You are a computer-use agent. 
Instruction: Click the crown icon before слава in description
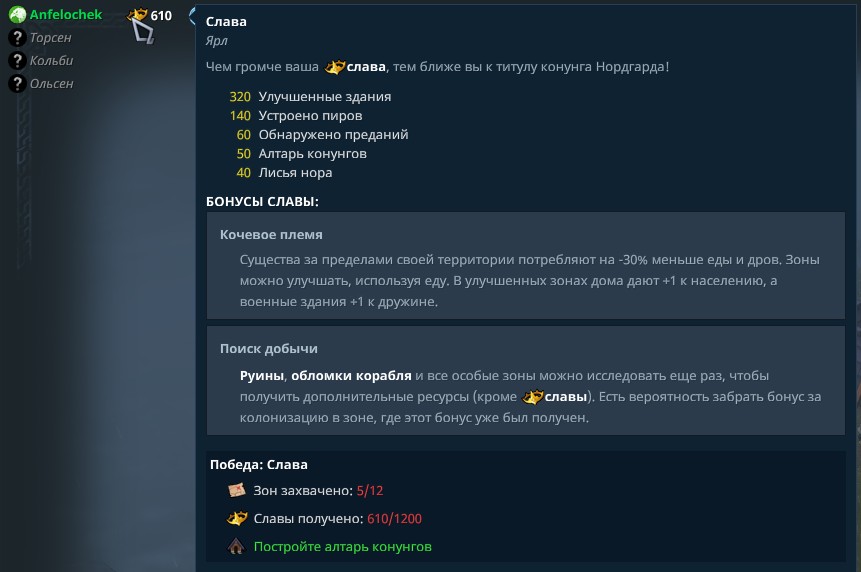click(335, 68)
